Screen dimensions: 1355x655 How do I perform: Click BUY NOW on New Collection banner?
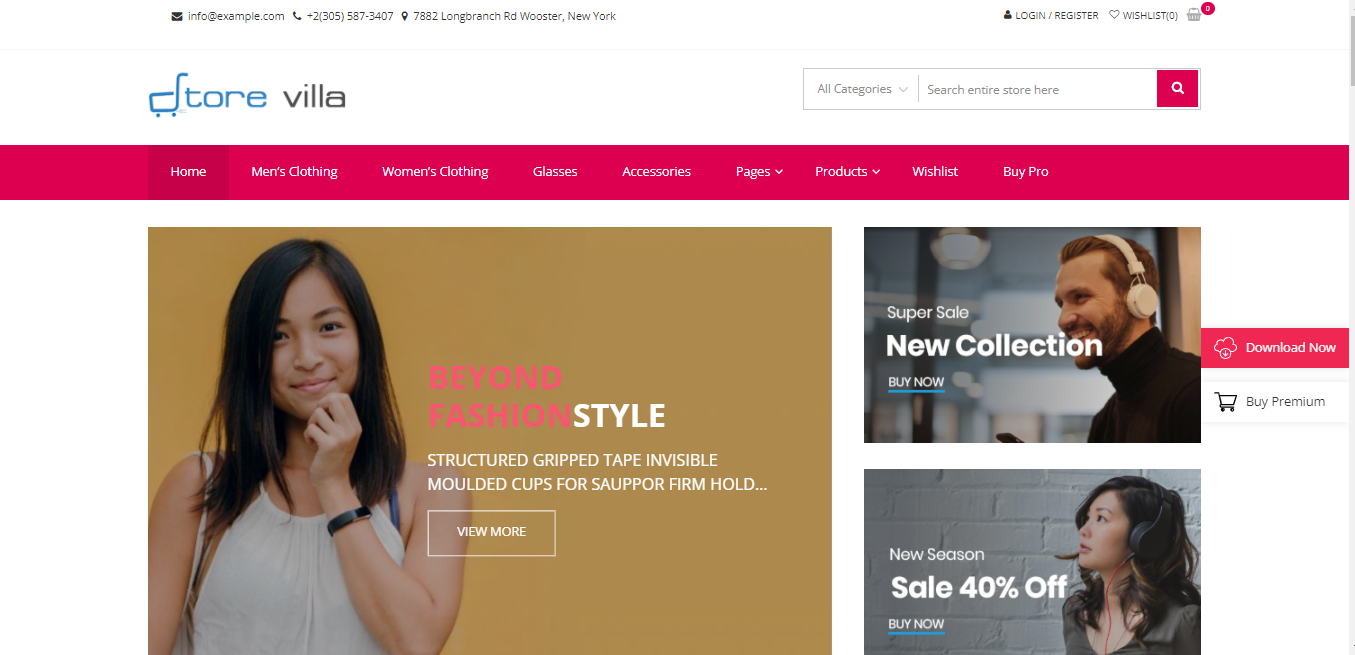(x=916, y=382)
